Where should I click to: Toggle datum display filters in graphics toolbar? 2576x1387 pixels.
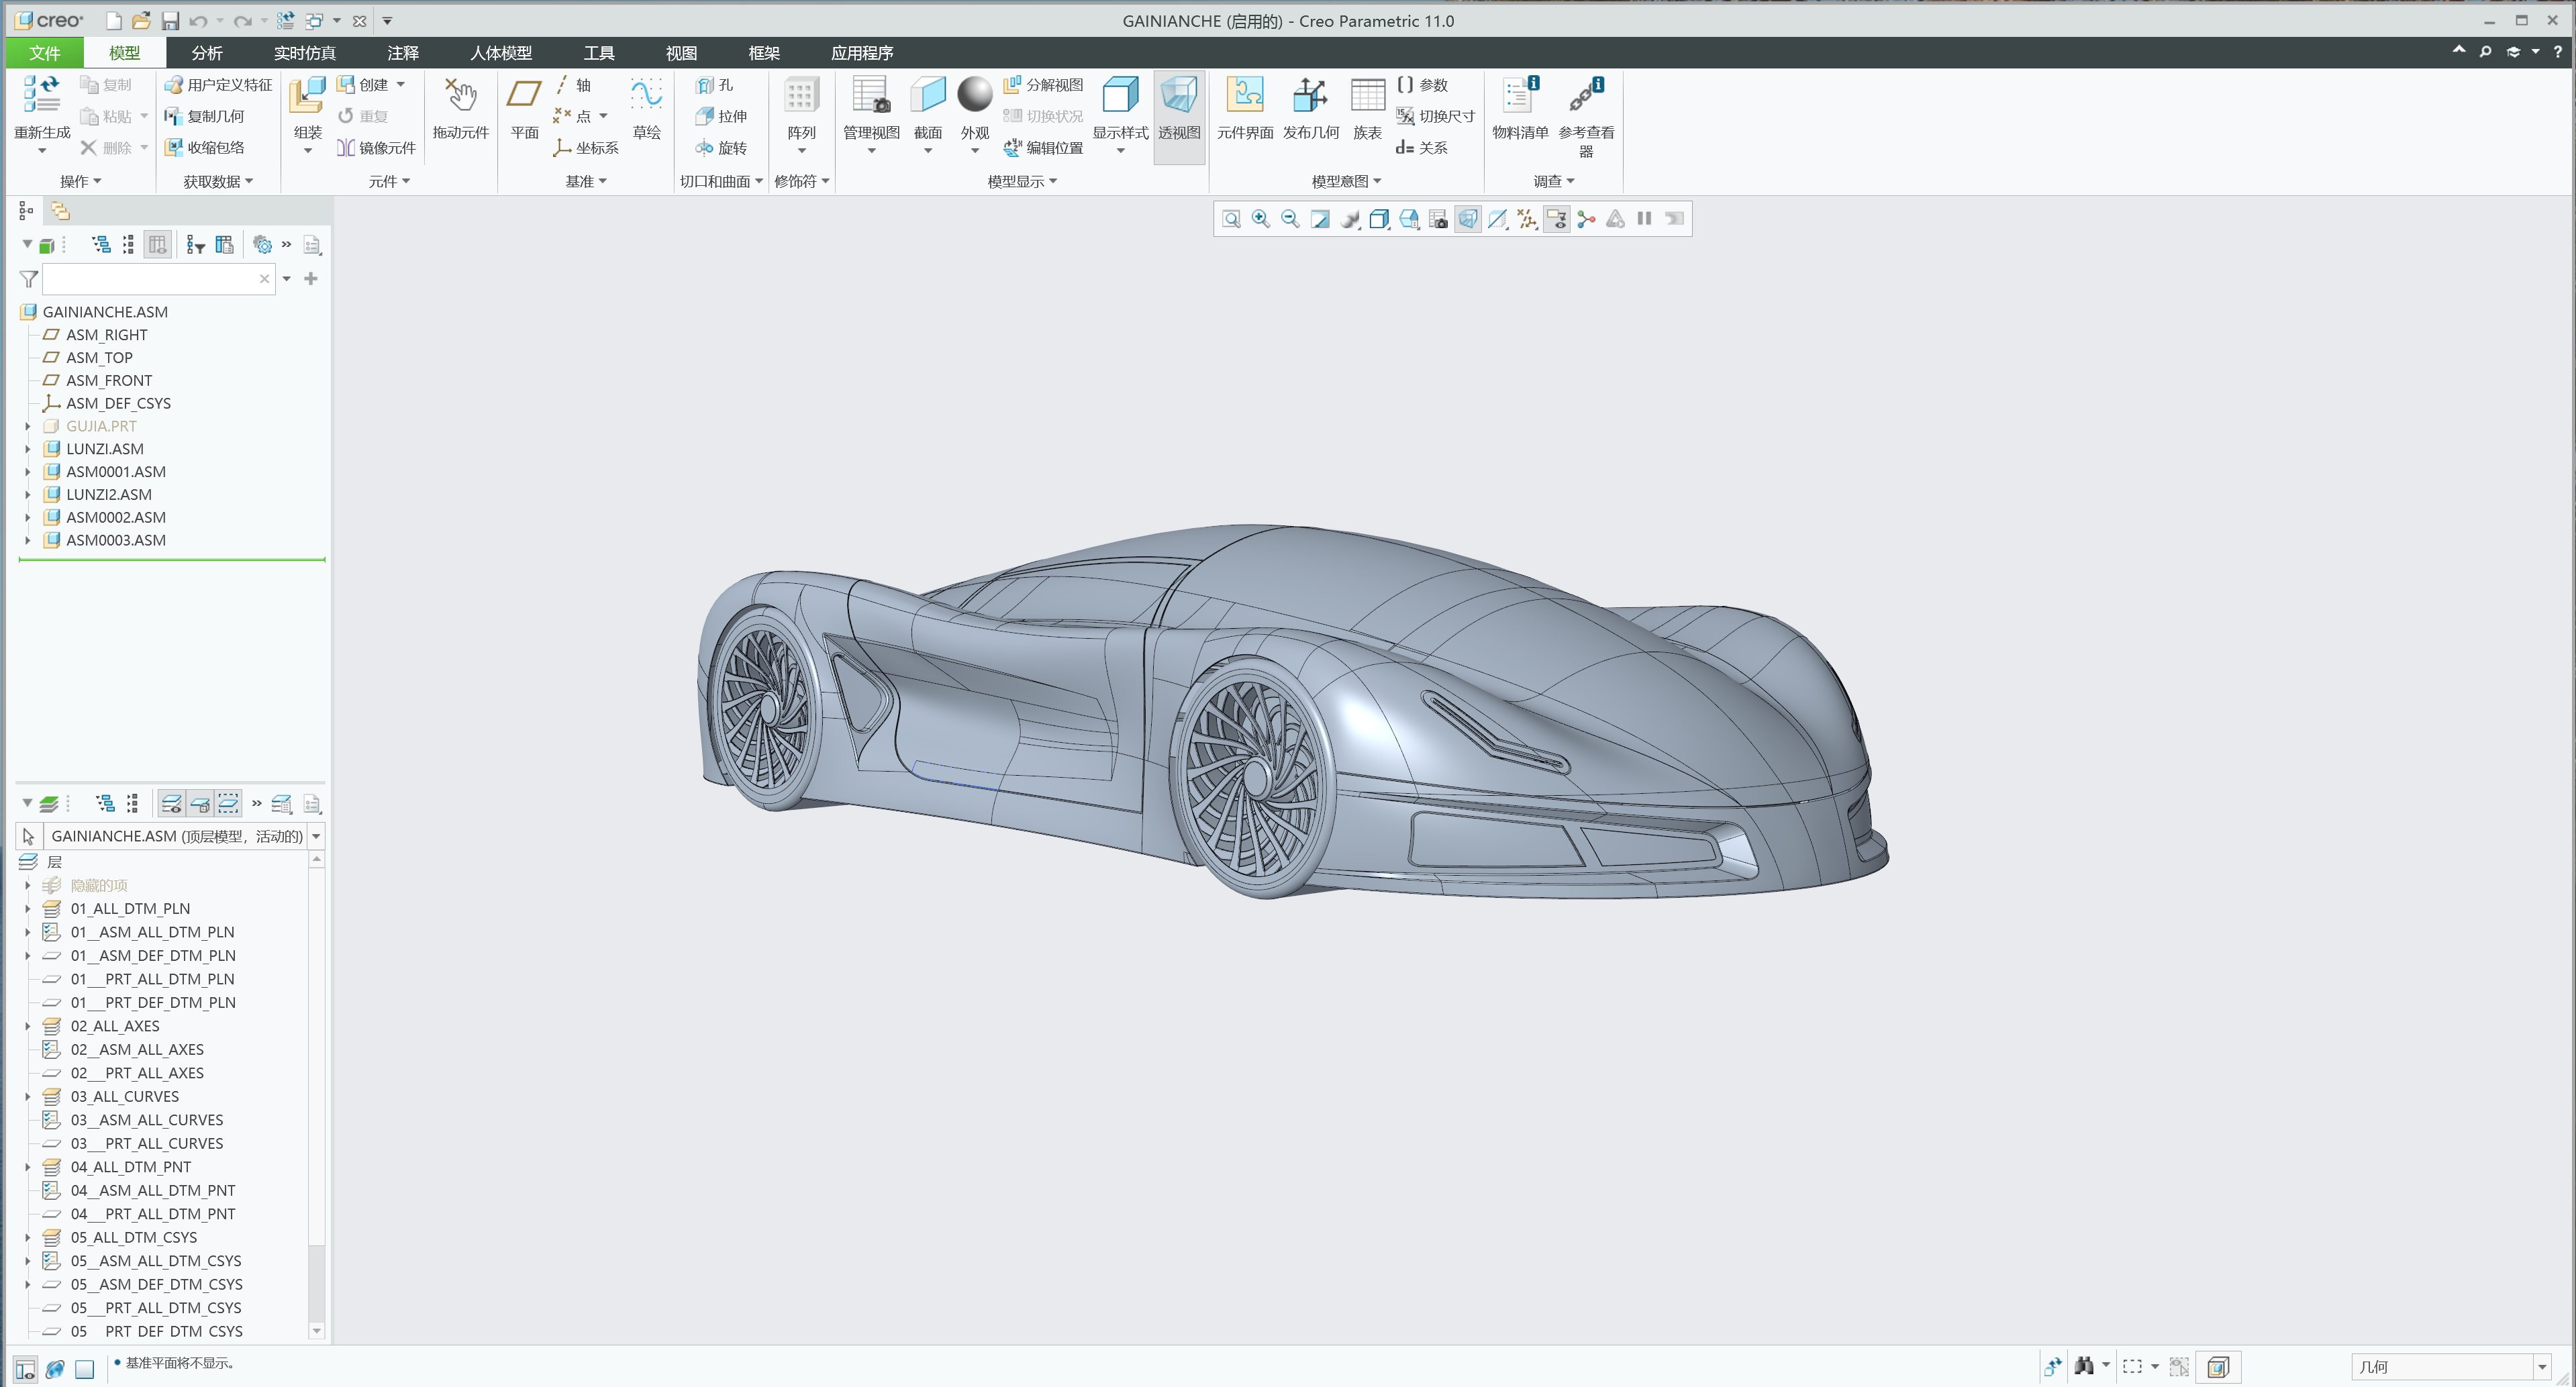(x=1527, y=218)
